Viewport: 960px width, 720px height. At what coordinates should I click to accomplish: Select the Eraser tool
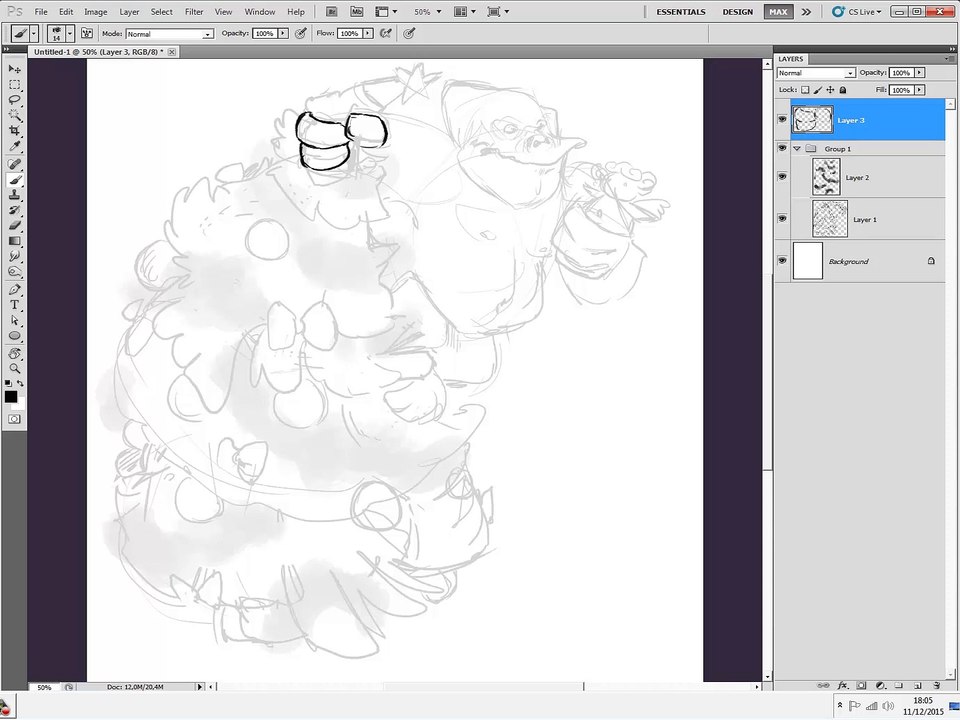14,225
